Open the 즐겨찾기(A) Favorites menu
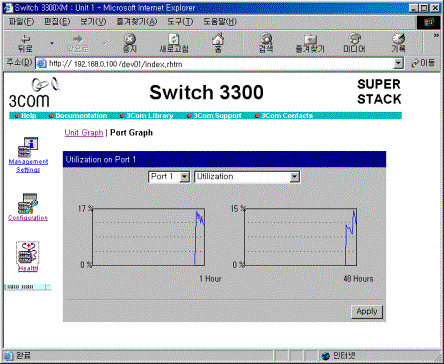The width and height of the screenshot is (444, 364). [x=136, y=22]
